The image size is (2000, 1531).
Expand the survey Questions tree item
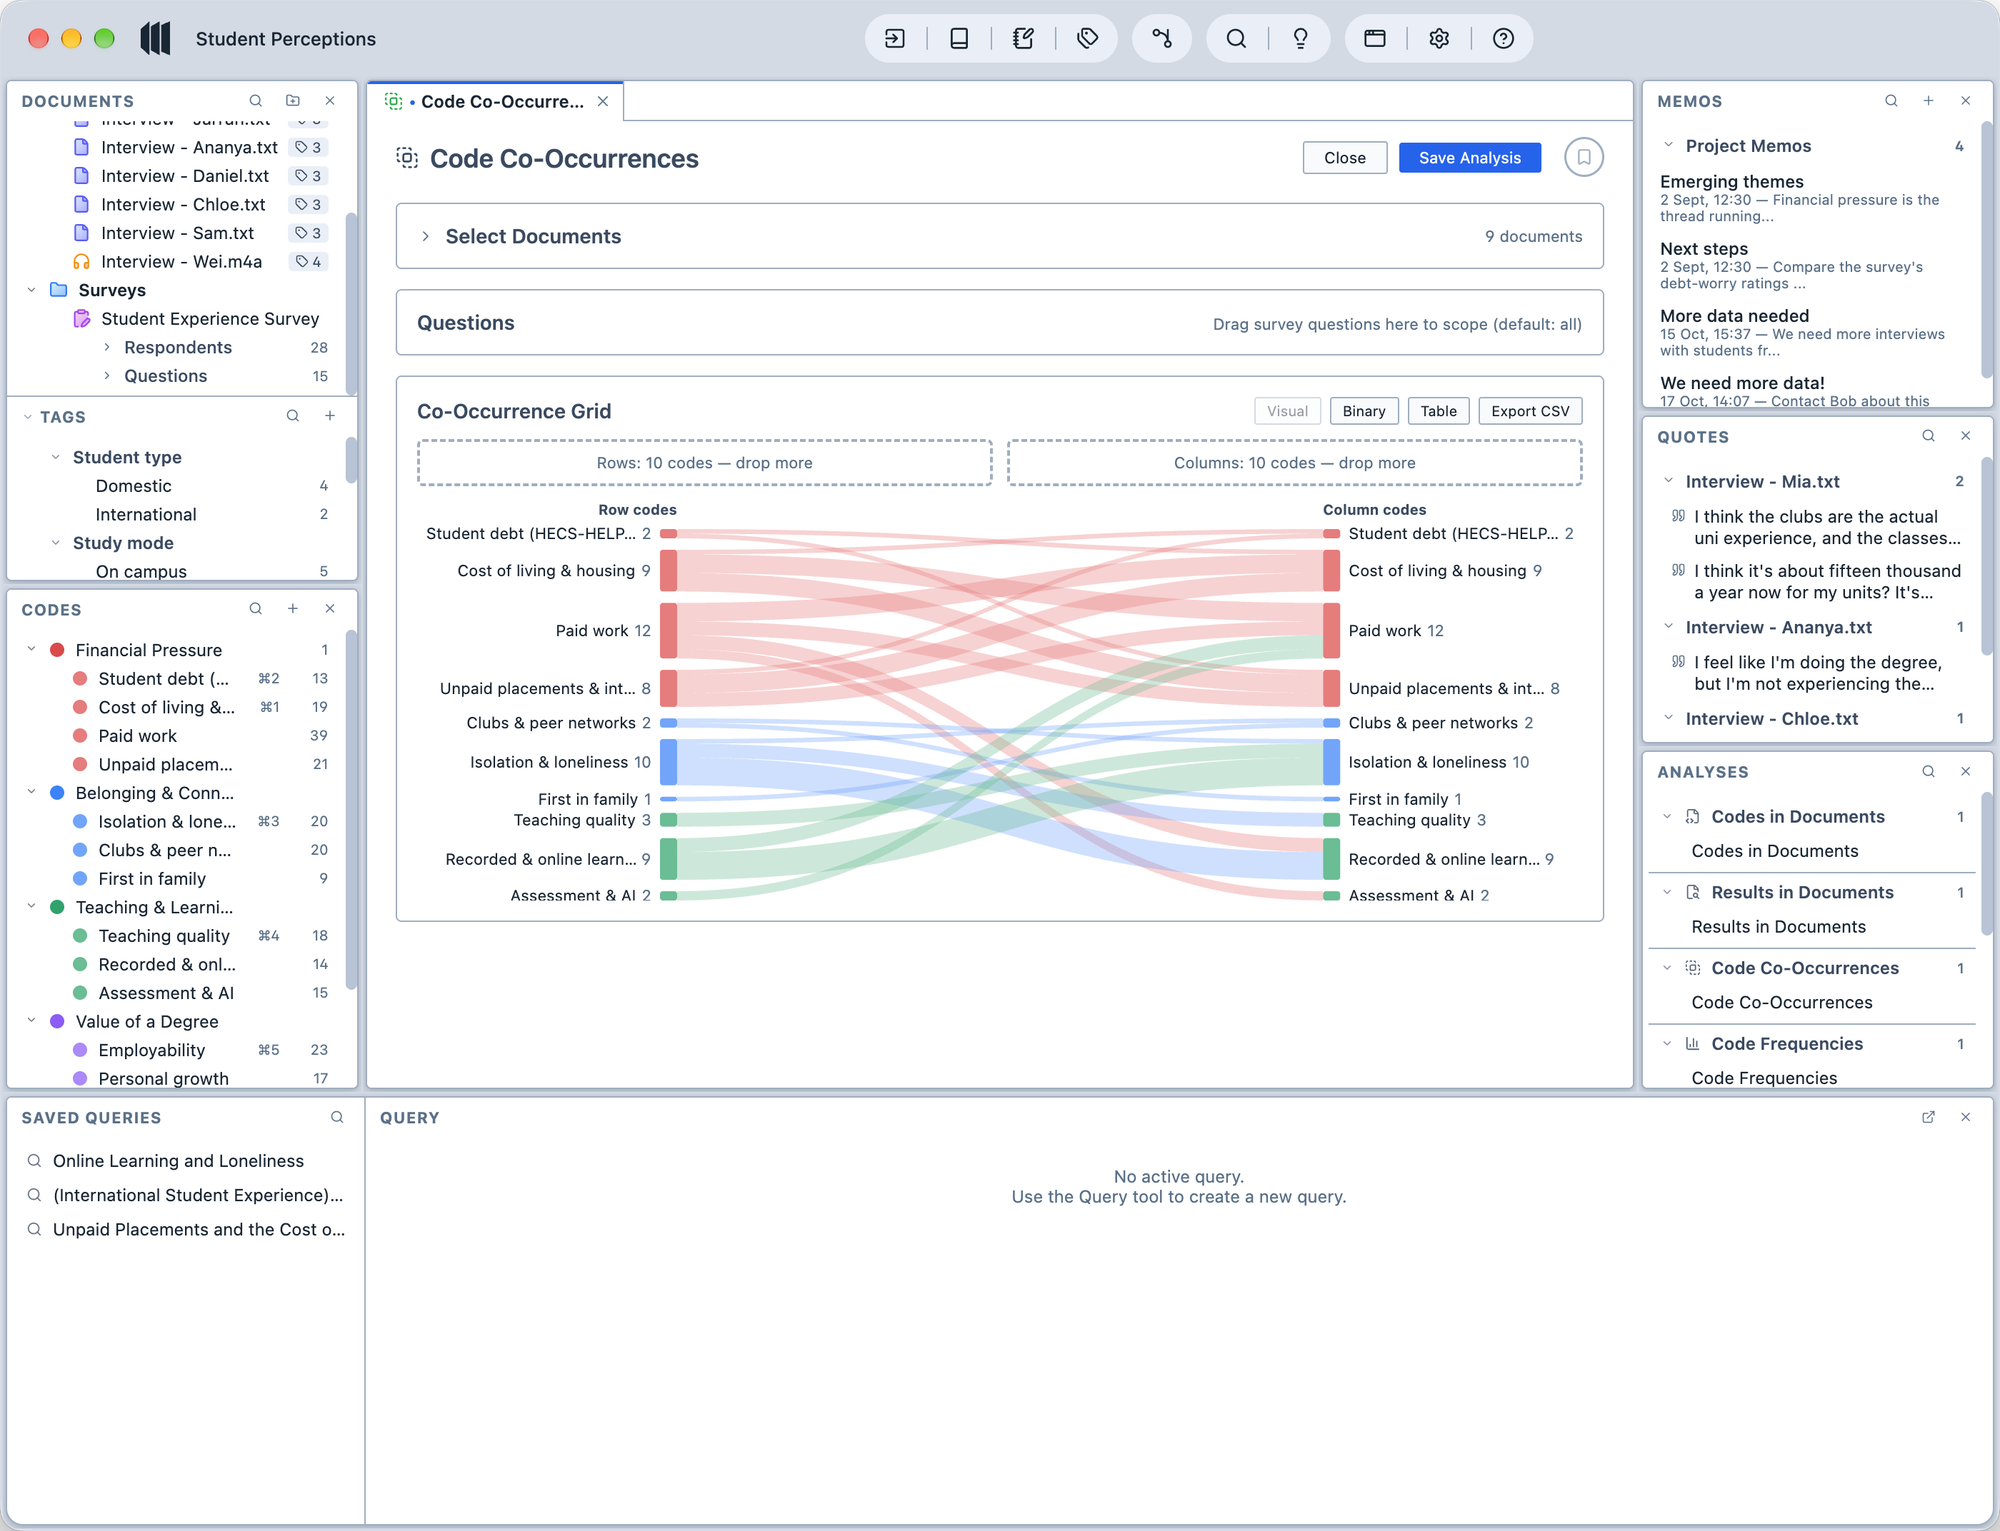point(107,376)
